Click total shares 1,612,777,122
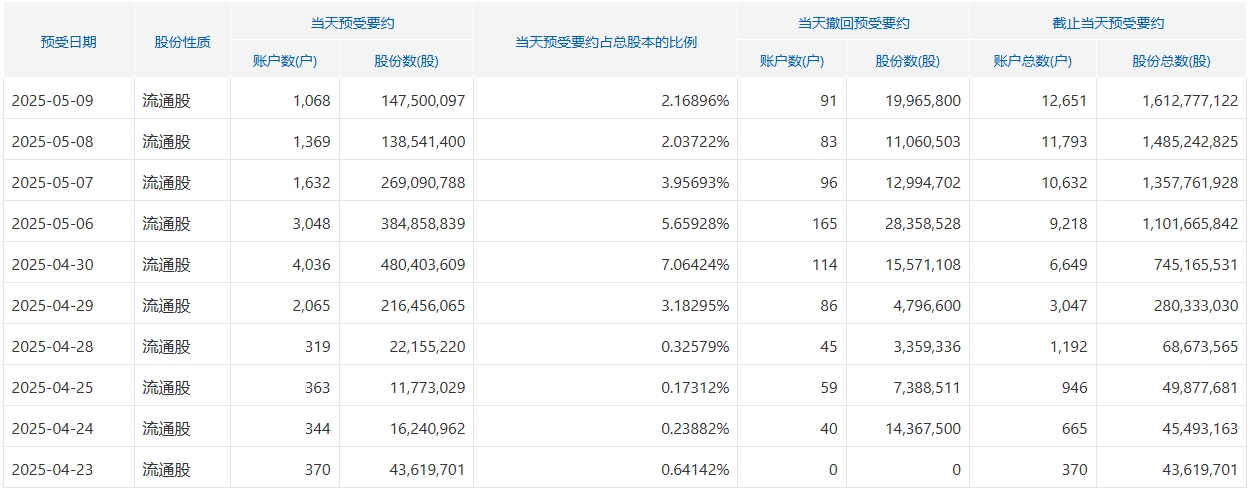 [x=1190, y=101]
